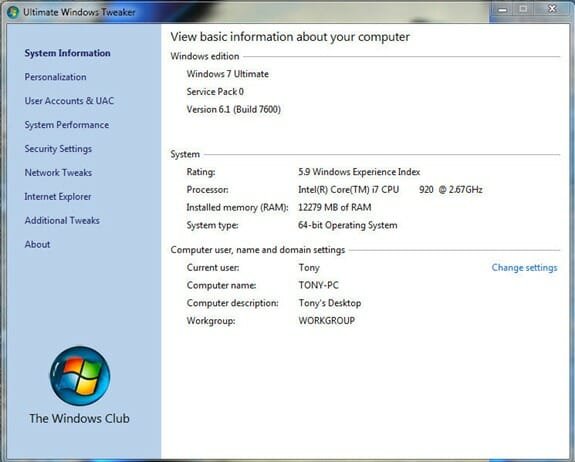Click the page heading about your computer
Viewport: 575px width, 462px height.
(290, 37)
